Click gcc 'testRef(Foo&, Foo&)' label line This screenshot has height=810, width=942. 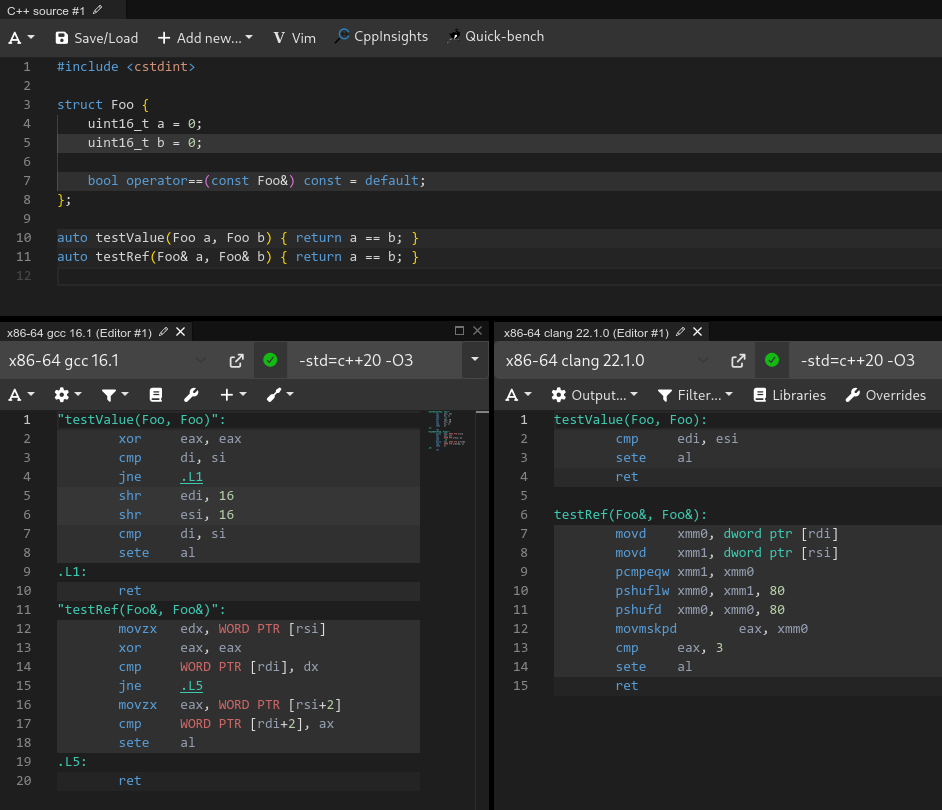[x=141, y=610]
